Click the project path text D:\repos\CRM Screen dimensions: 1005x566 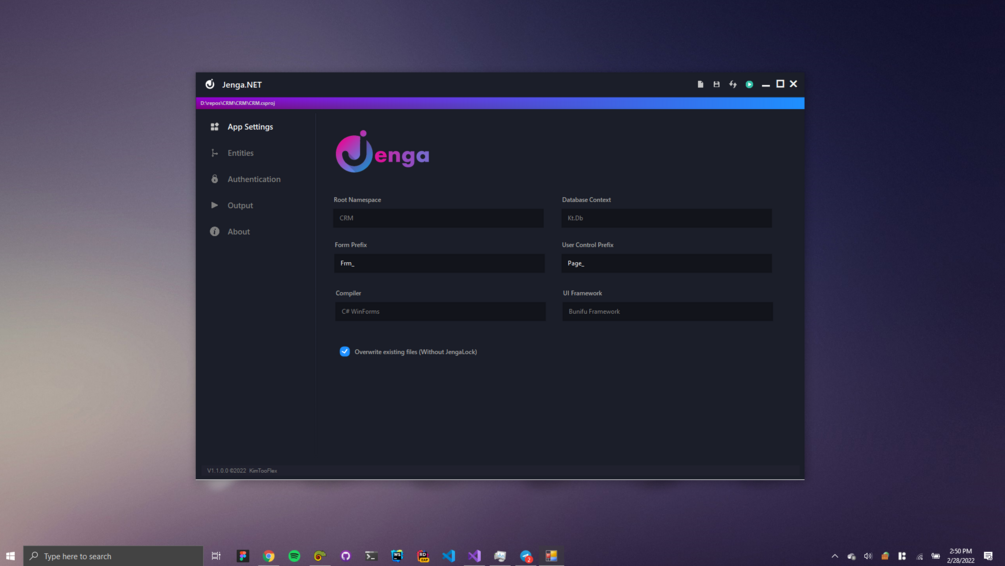tap(238, 103)
